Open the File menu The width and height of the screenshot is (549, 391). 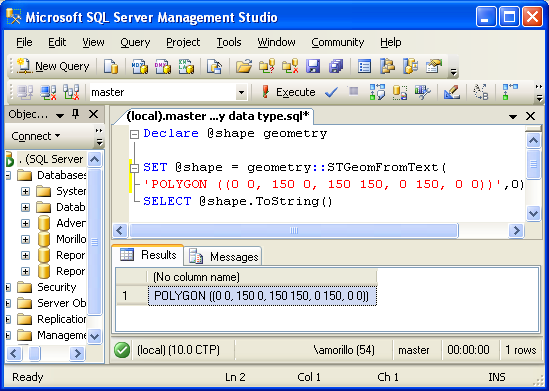click(x=24, y=42)
